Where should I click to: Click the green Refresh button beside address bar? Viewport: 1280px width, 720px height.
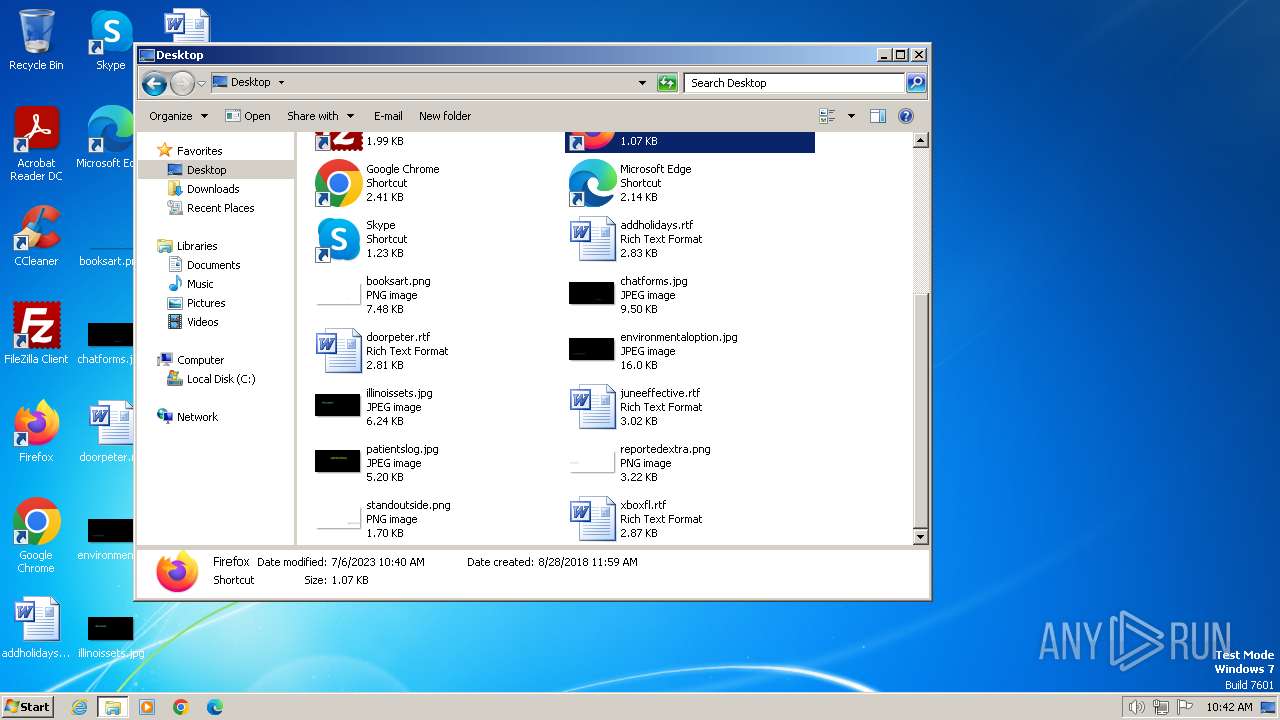tap(667, 83)
